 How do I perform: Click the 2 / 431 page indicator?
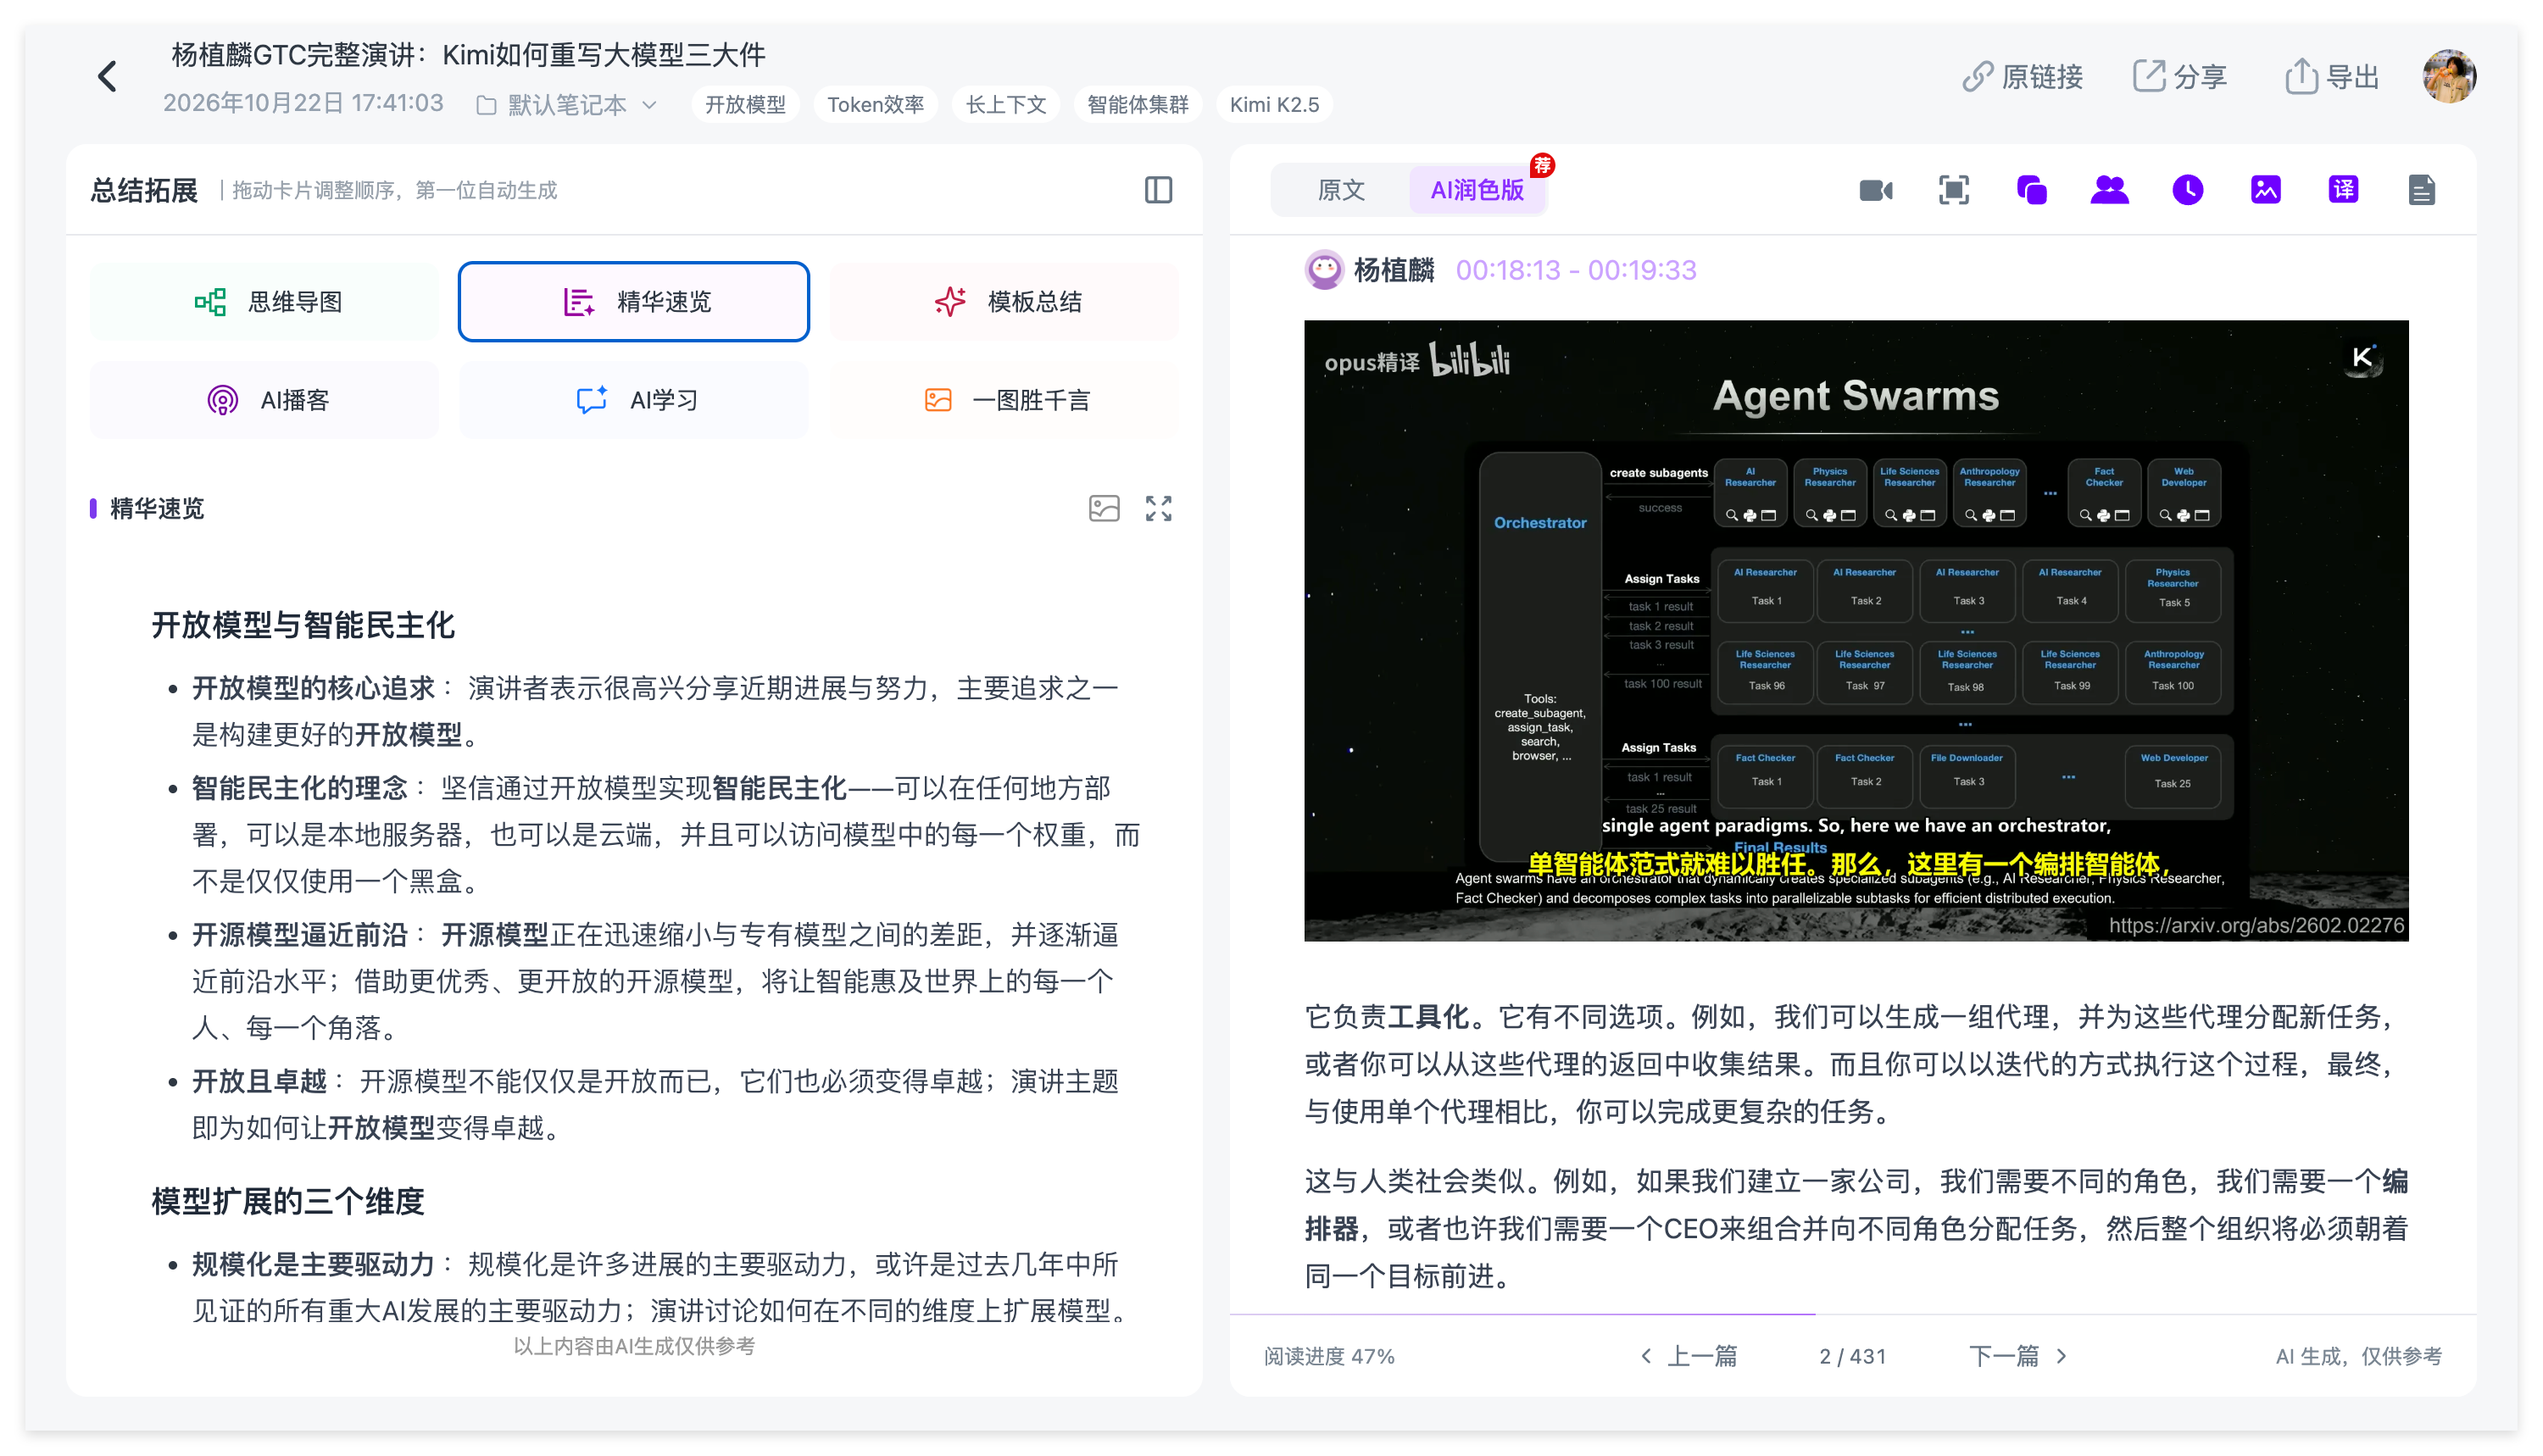click(1853, 1356)
